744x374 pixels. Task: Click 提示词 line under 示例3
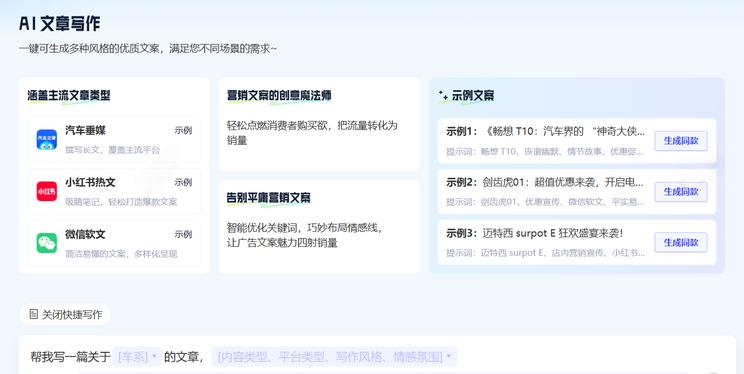coord(545,253)
